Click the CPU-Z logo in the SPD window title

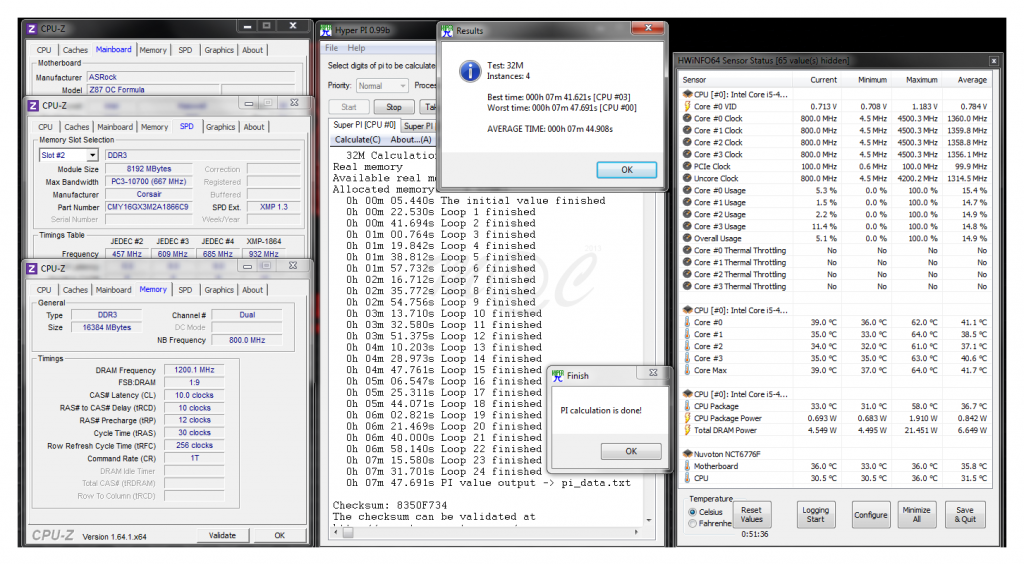tap(32, 105)
